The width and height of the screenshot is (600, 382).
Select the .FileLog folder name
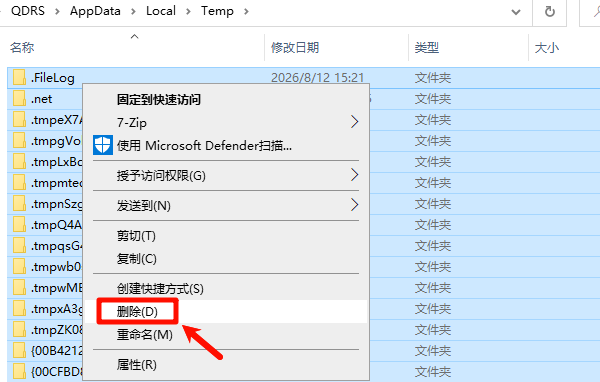click(x=53, y=78)
